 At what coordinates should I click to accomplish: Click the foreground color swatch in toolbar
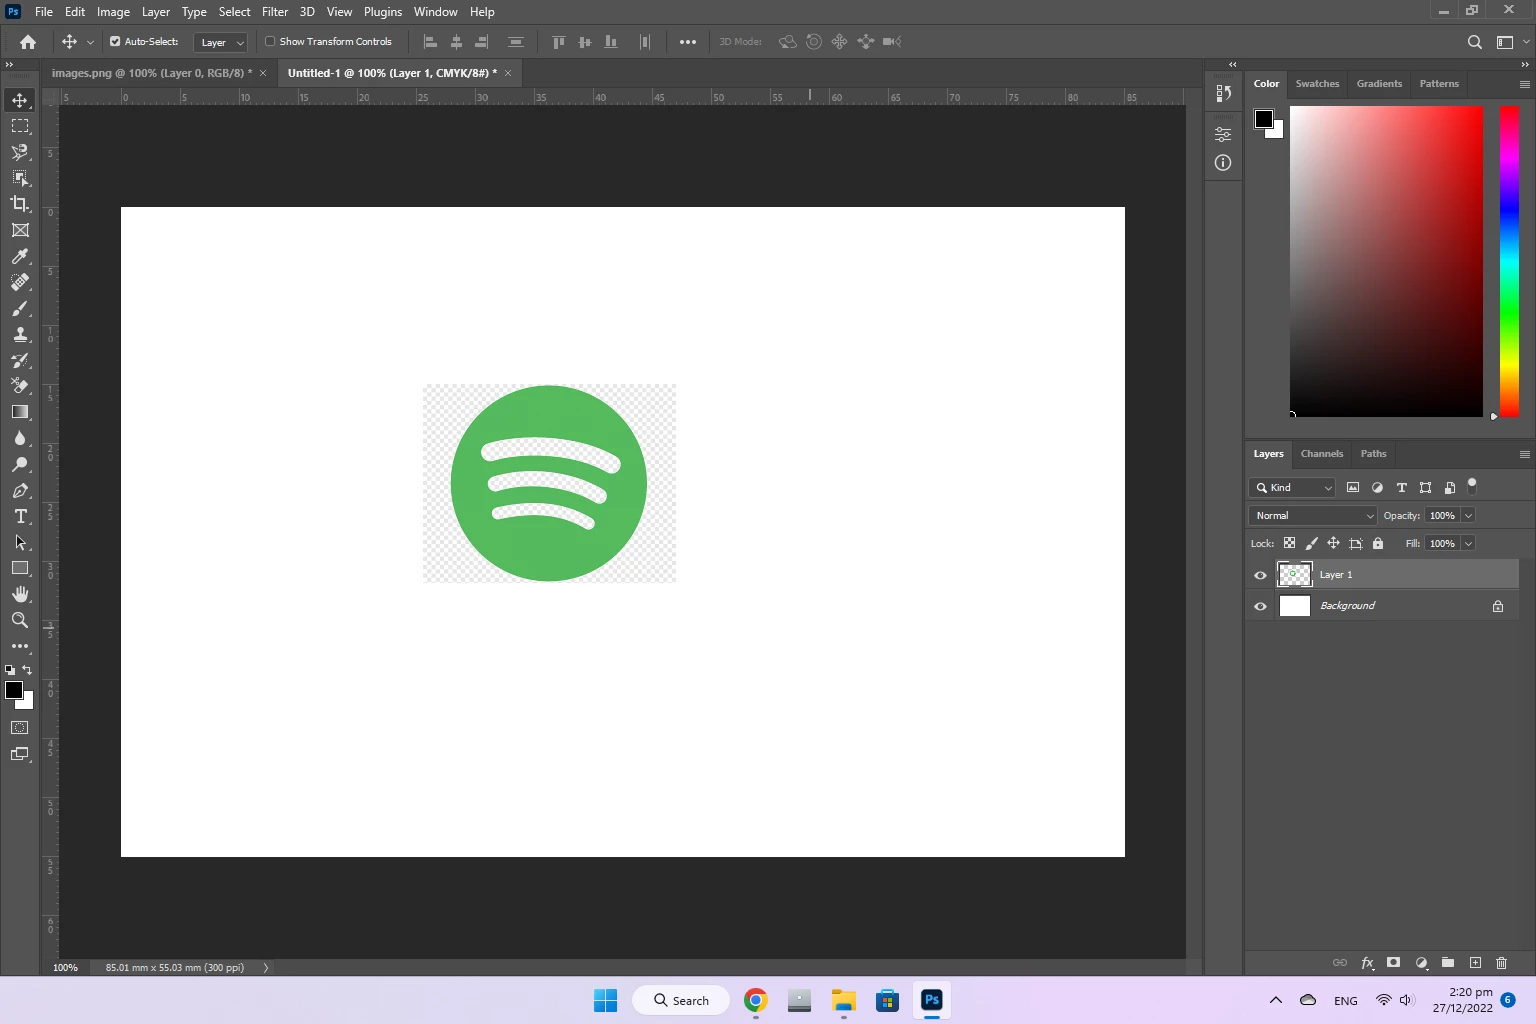click(14, 690)
